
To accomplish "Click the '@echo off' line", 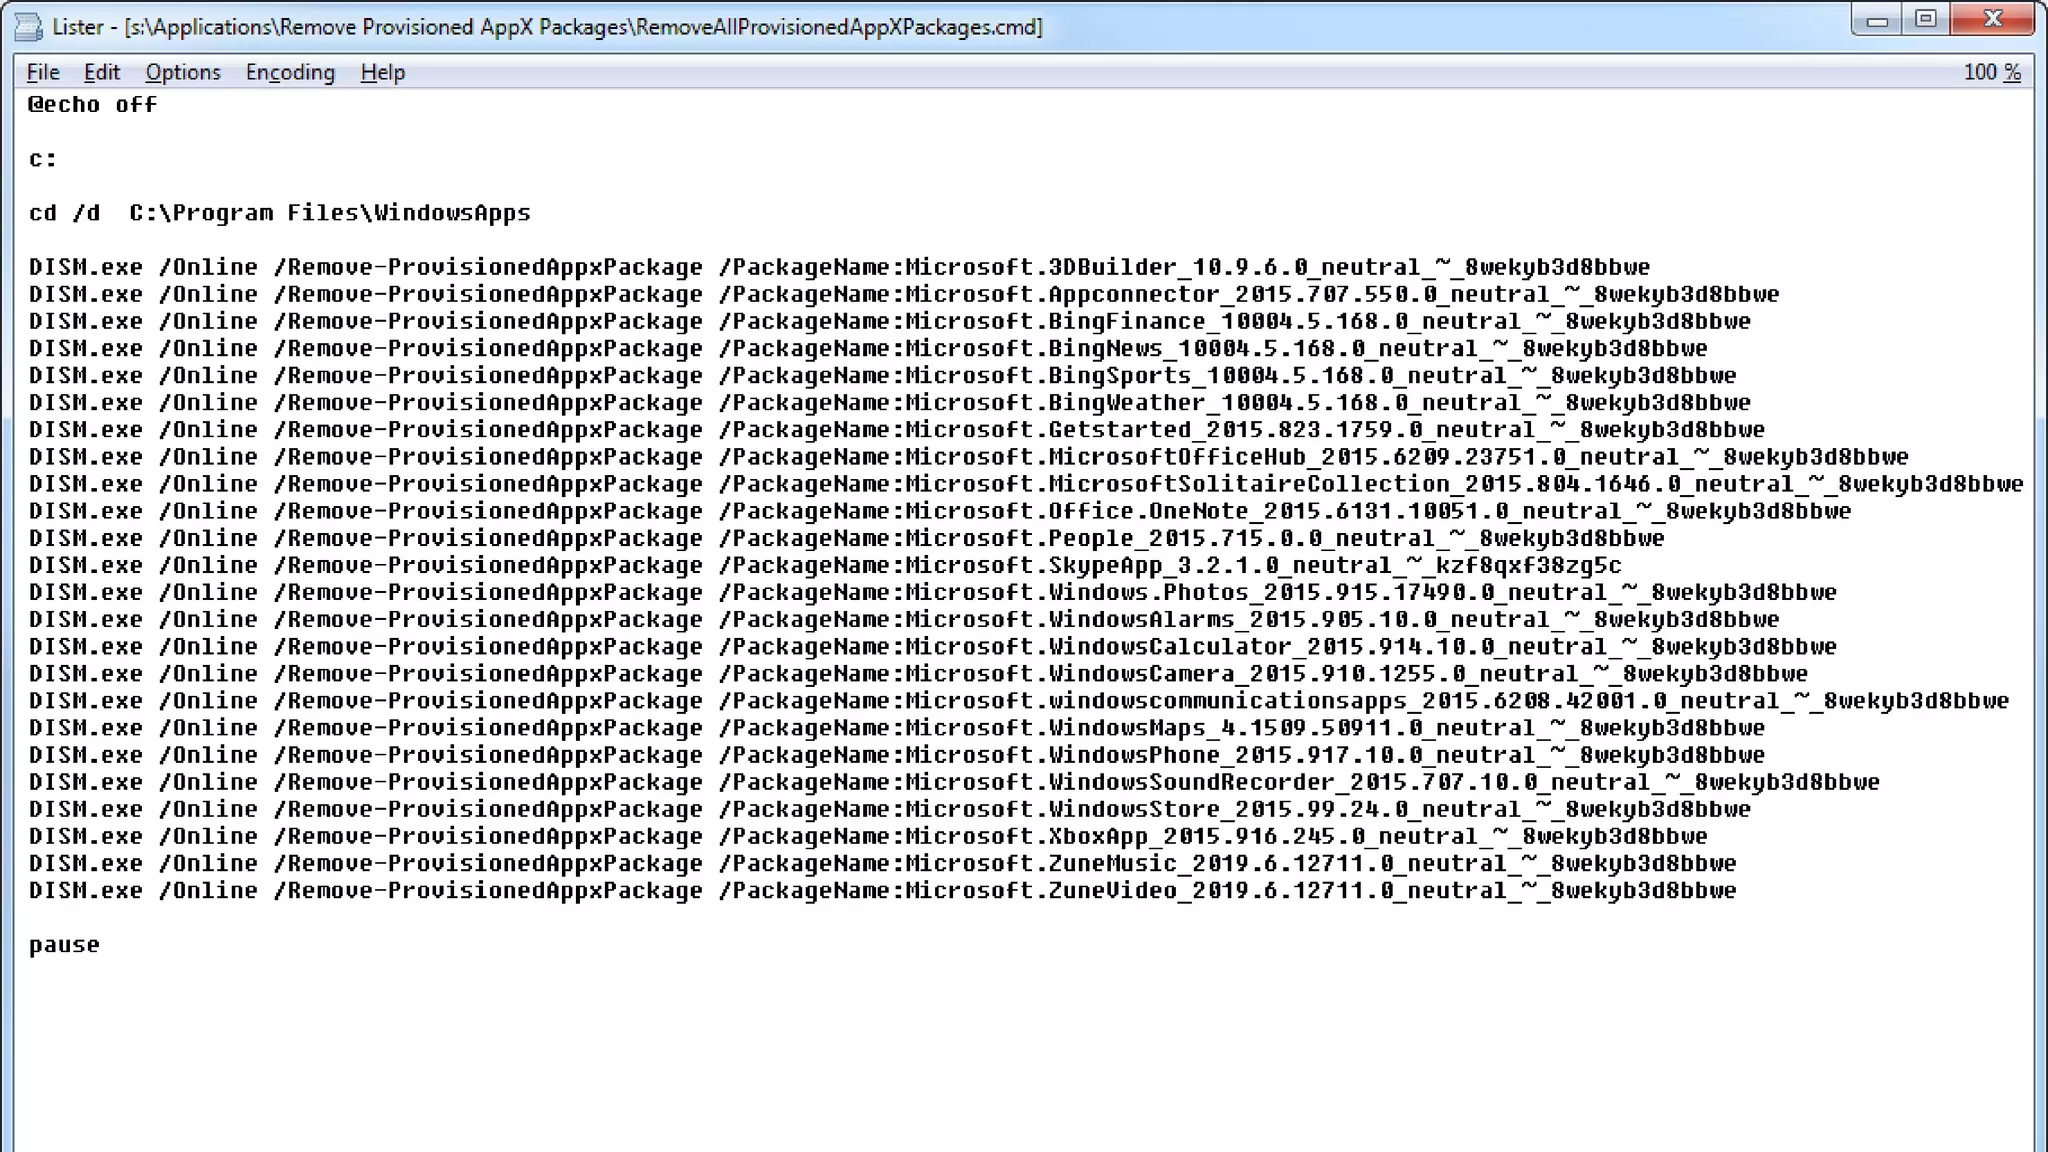I will pyautogui.click(x=93, y=105).
